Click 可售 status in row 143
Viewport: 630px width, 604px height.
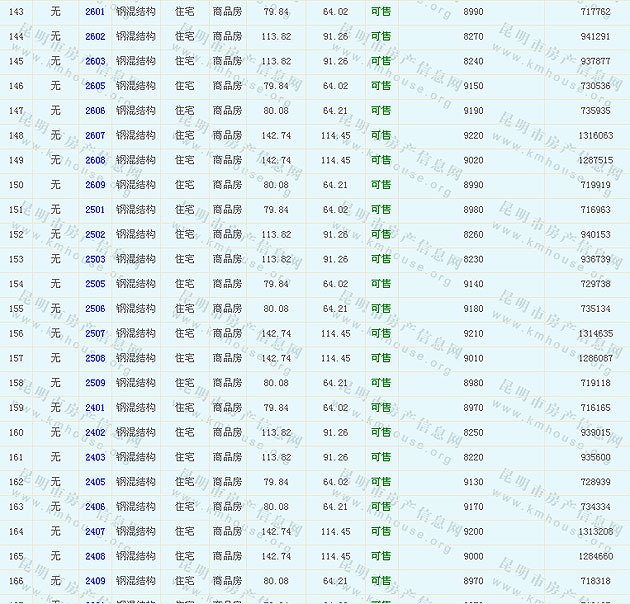[381, 12]
